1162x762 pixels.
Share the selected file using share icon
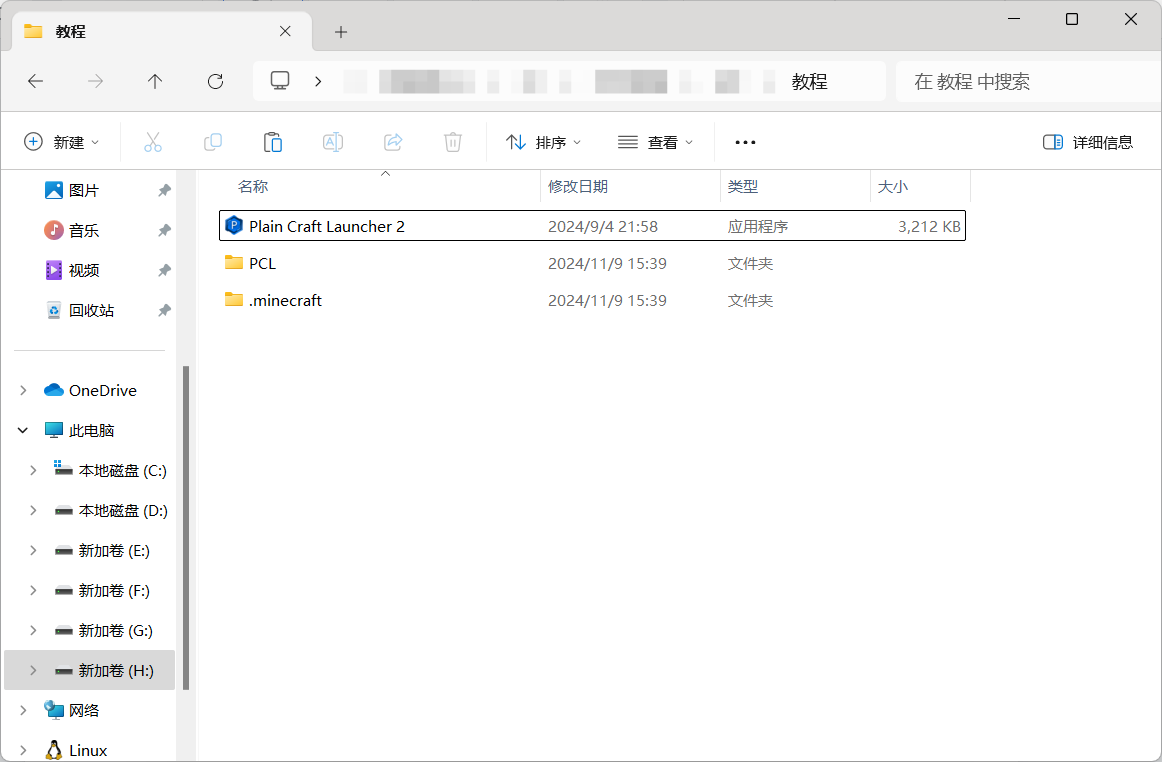[392, 142]
